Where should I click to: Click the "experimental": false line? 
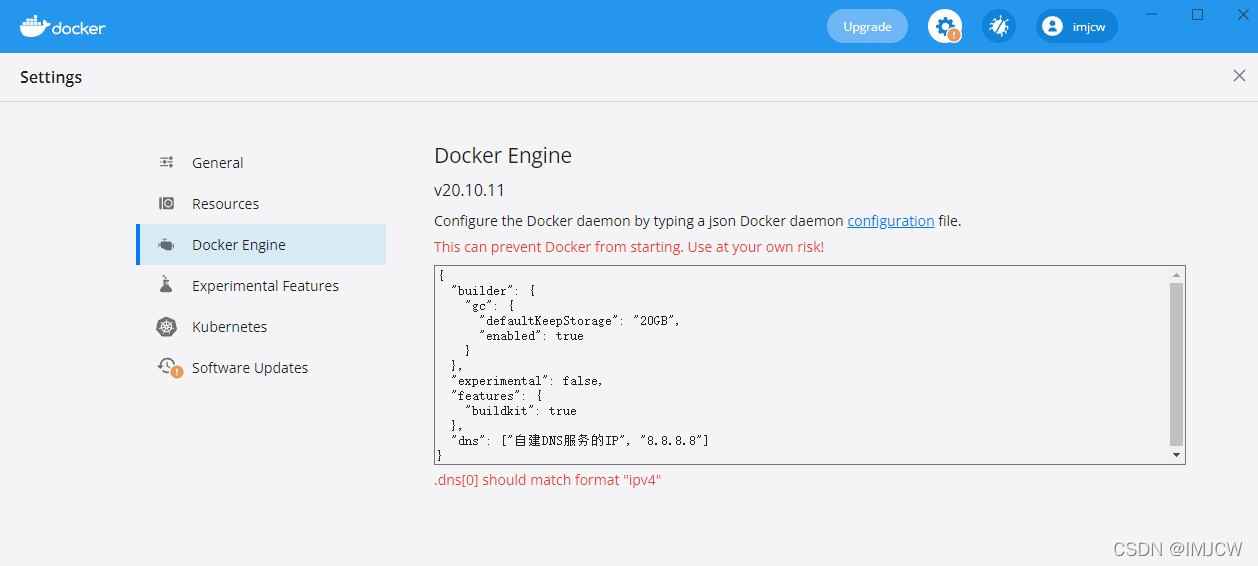(527, 381)
